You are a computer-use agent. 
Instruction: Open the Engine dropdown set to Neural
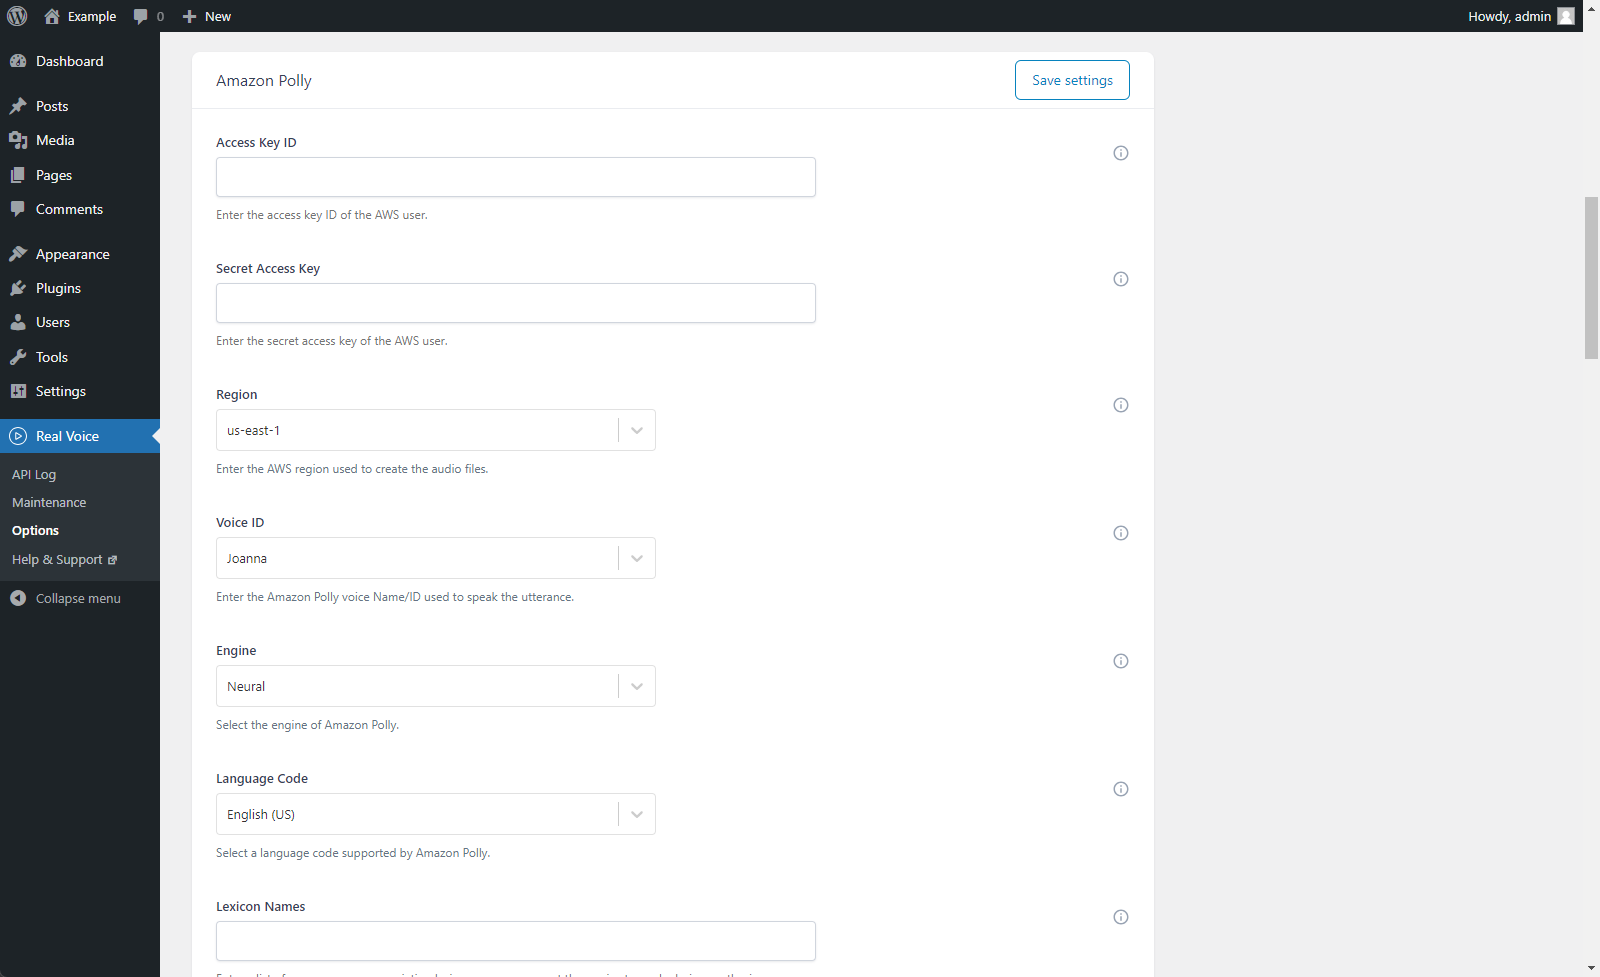[436, 686]
